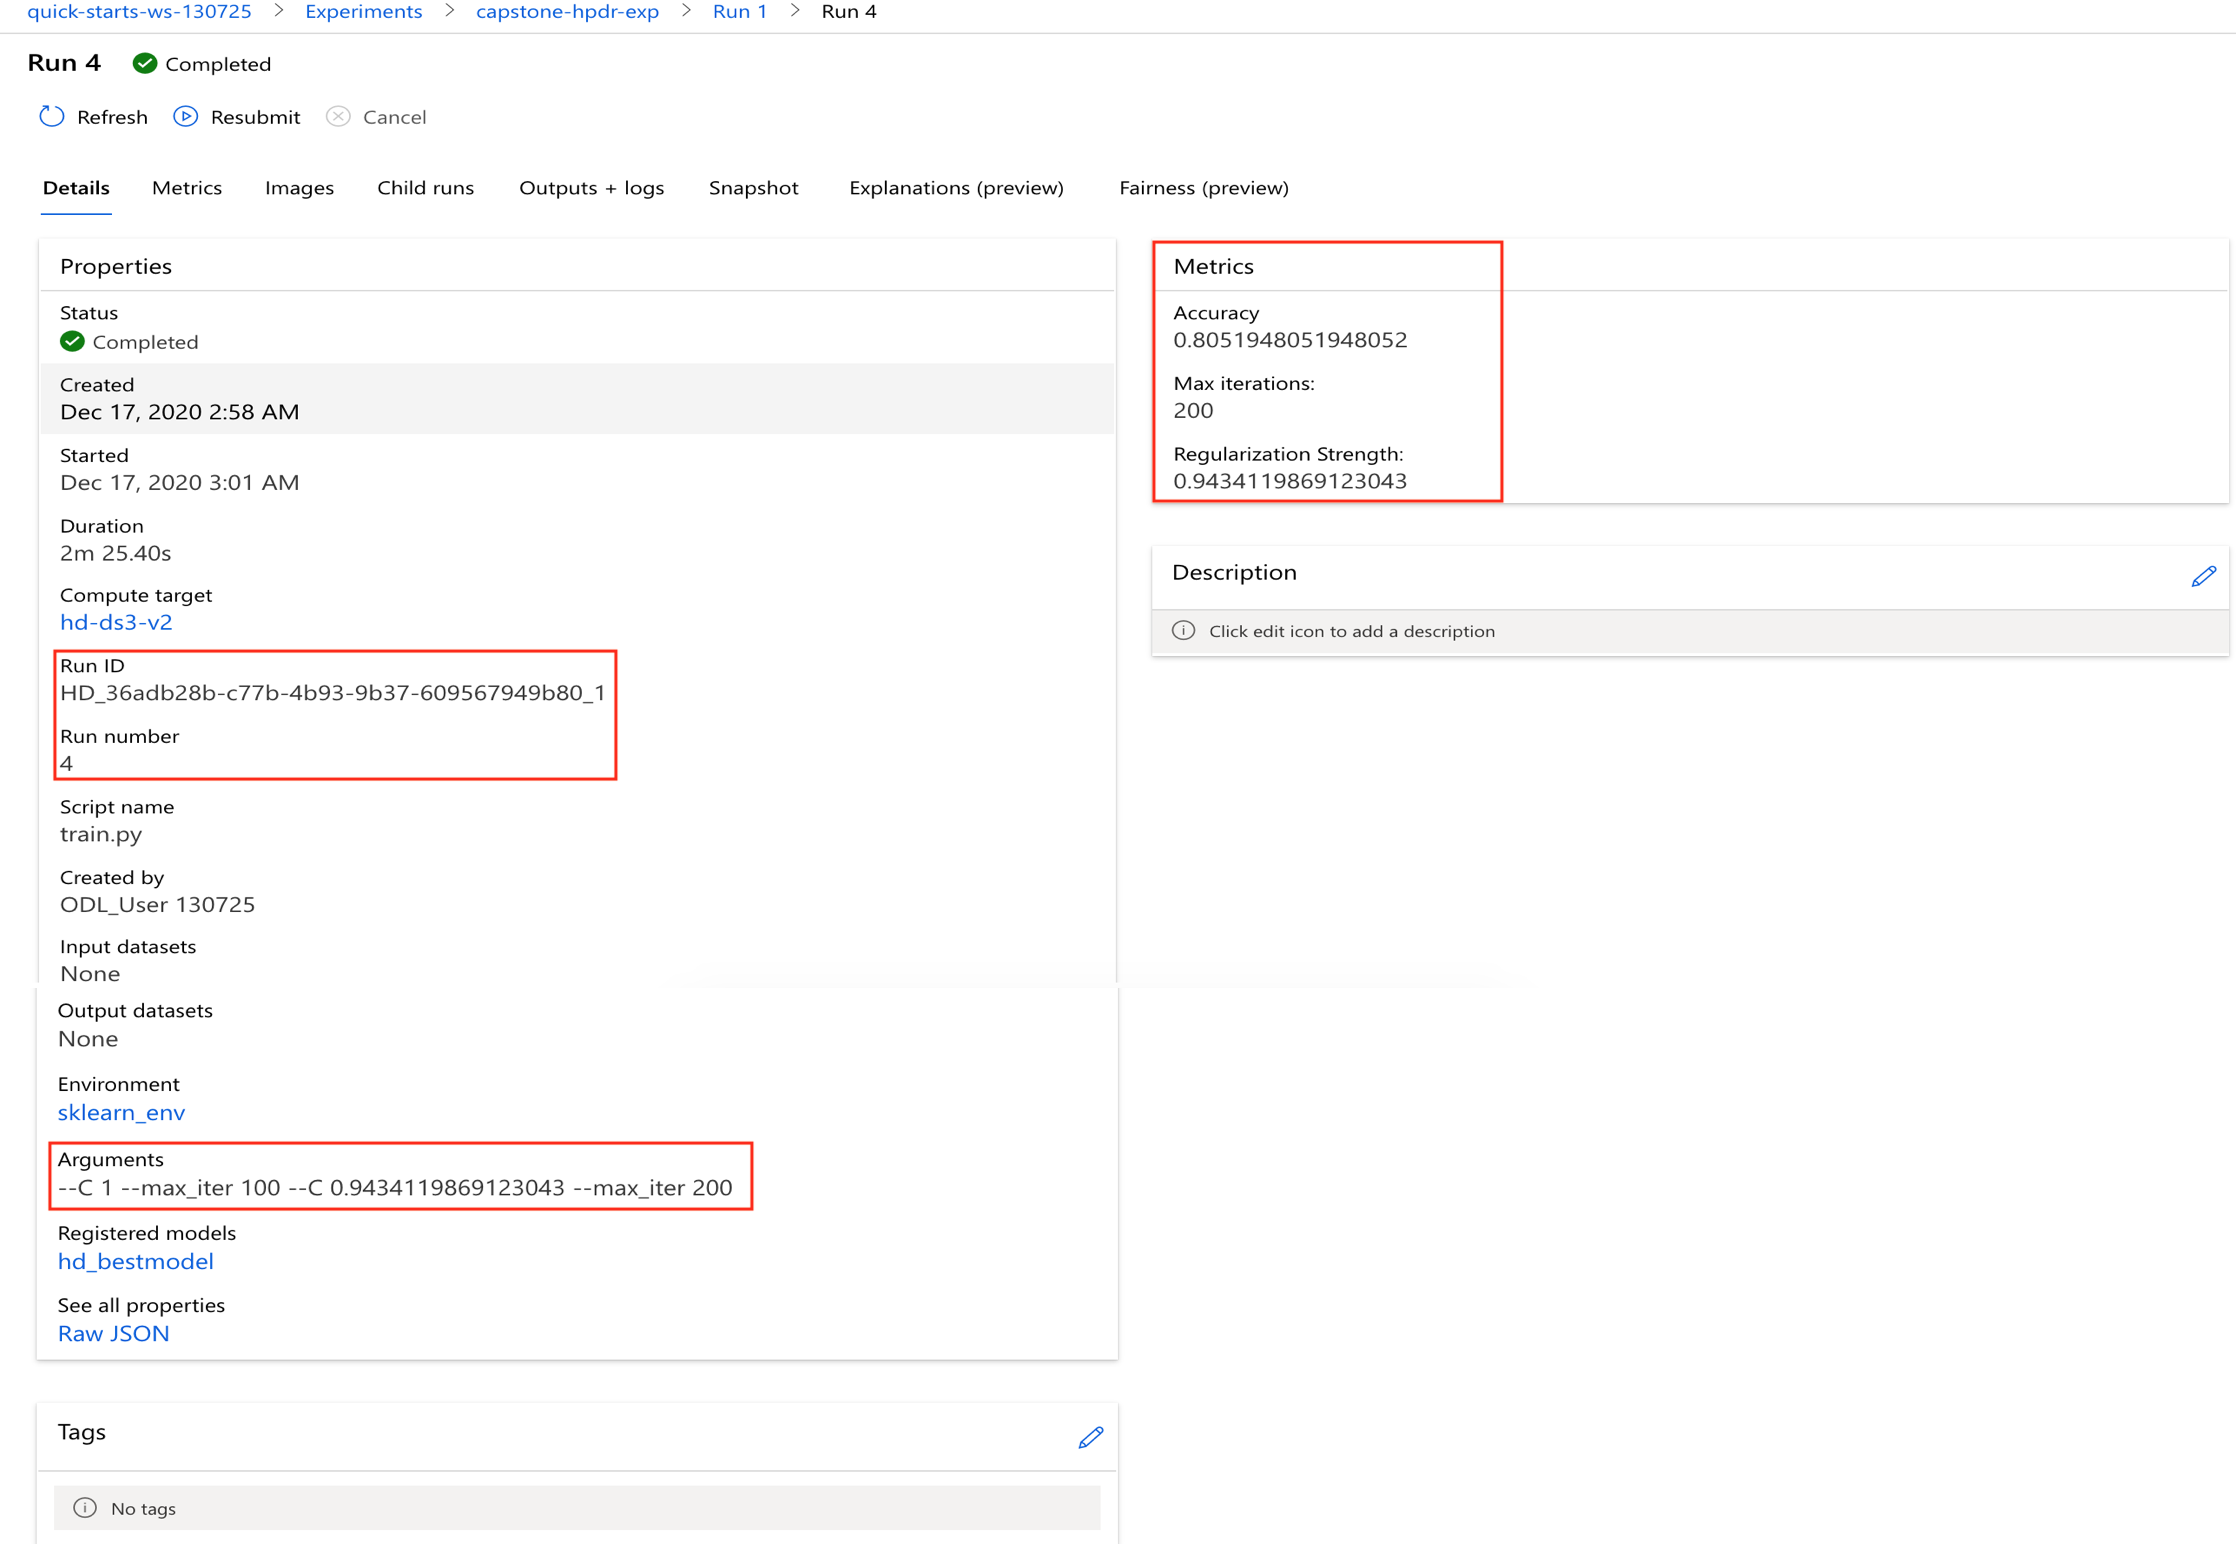Navigate to the Run 1 breadcrumb
This screenshot has height=1552, width=2236.
739,12
